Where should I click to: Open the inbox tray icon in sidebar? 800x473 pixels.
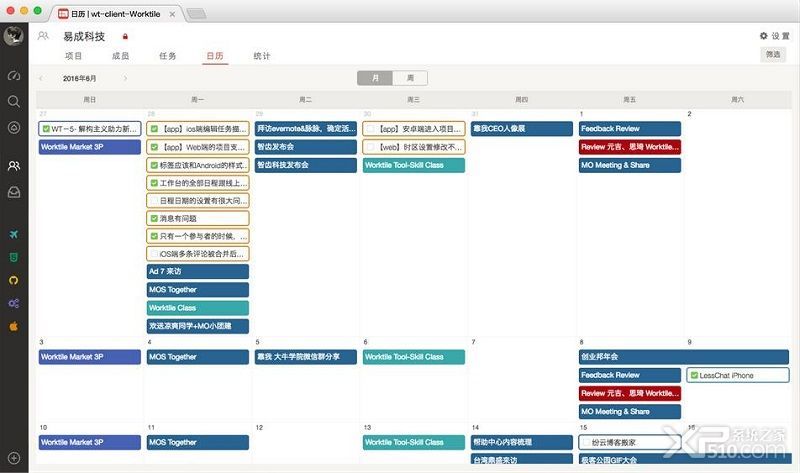[x=14, y=192]
